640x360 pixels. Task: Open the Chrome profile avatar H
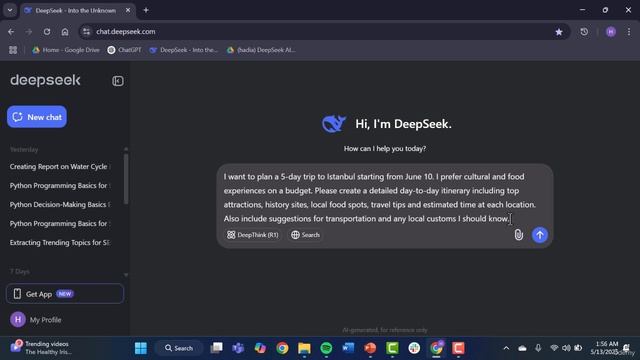[x=611, y=32]
